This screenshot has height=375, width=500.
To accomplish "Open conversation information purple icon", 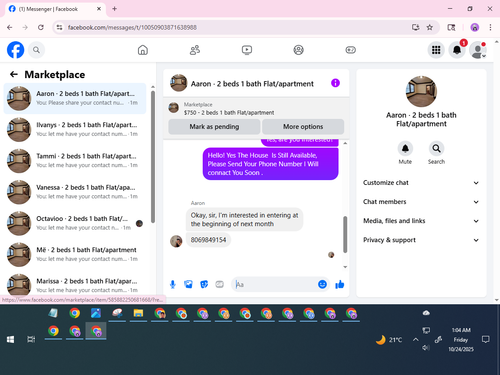I will pos(335,83).
